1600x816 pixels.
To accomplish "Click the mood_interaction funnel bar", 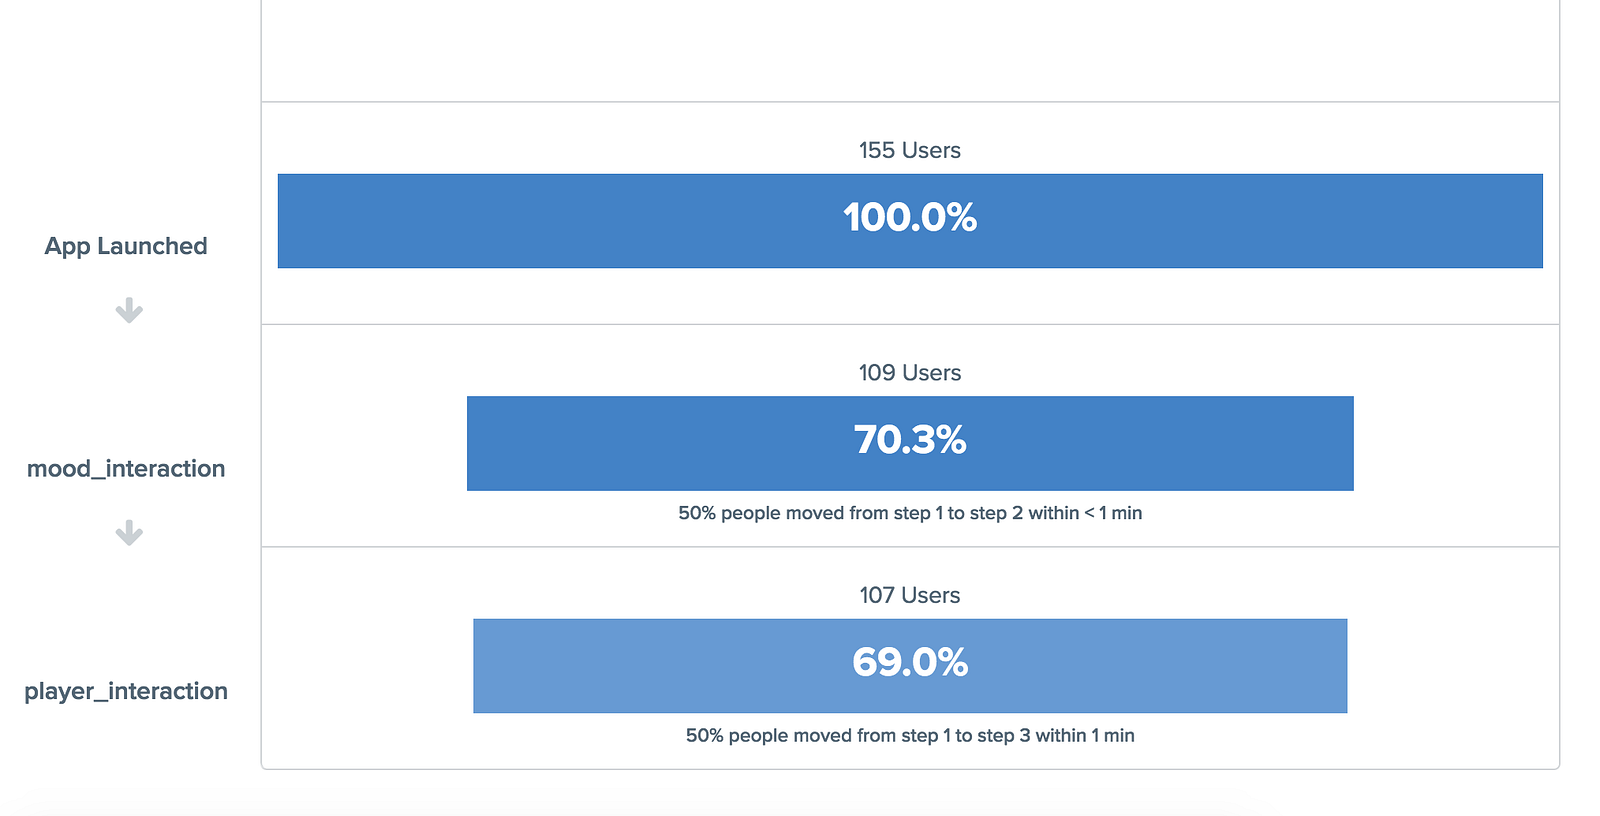I will (x=650, y=443).
